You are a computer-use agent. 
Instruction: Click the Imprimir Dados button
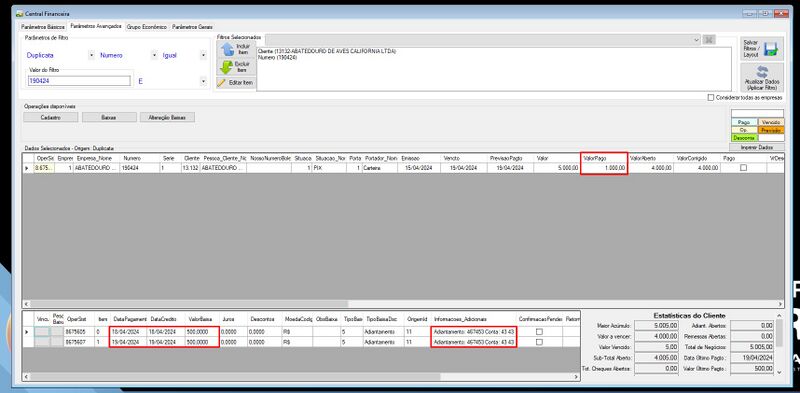(x=757, y=147)
